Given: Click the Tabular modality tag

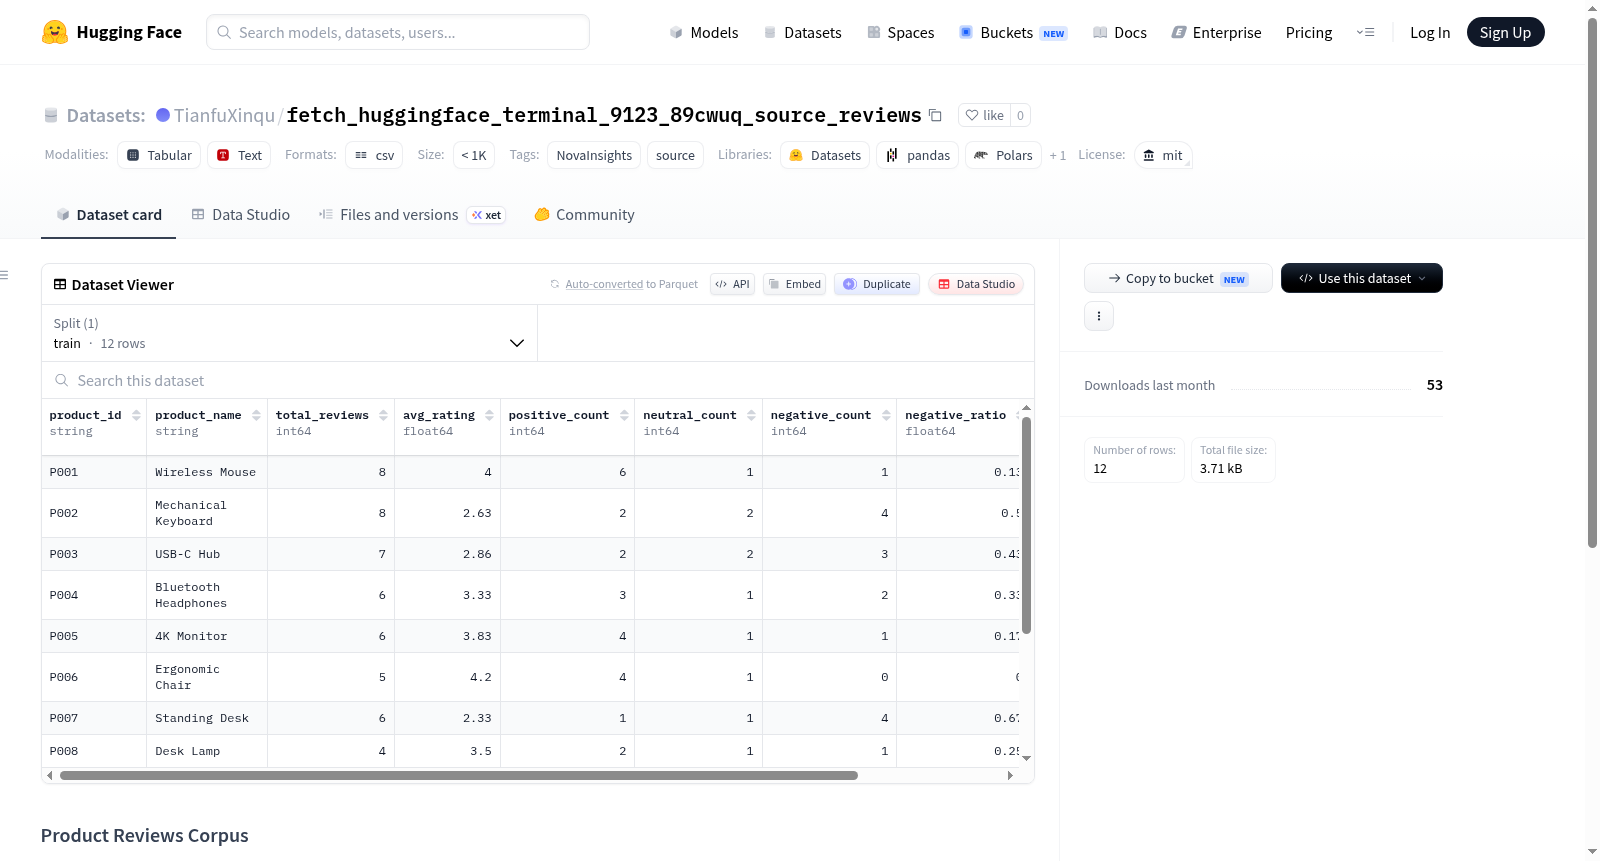Looking at the screenshot, I should 159,155.
